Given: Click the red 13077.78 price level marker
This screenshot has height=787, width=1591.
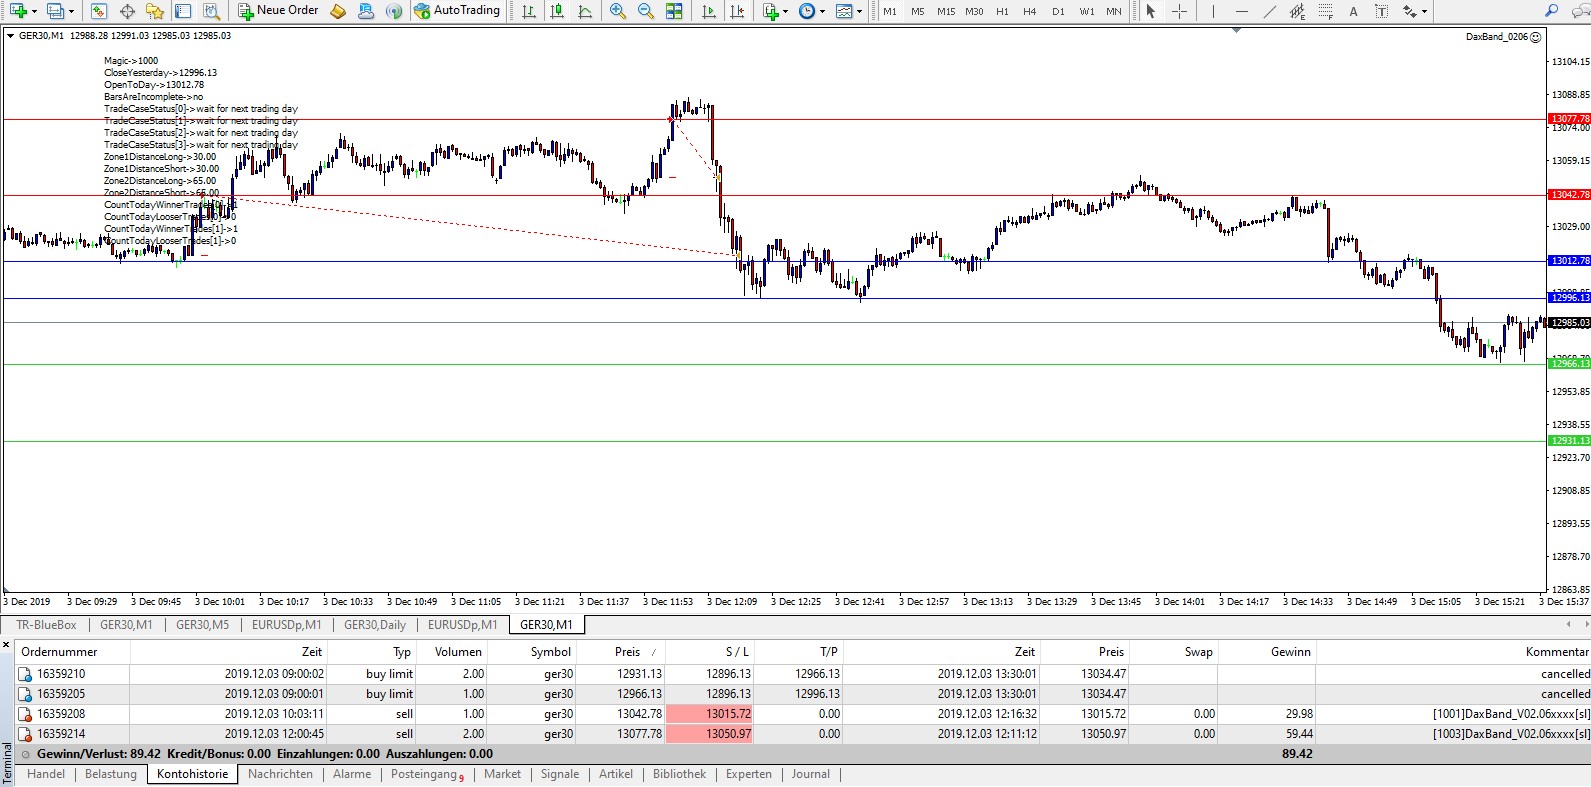Looking at the screenshot, I should coord(1569,119).
